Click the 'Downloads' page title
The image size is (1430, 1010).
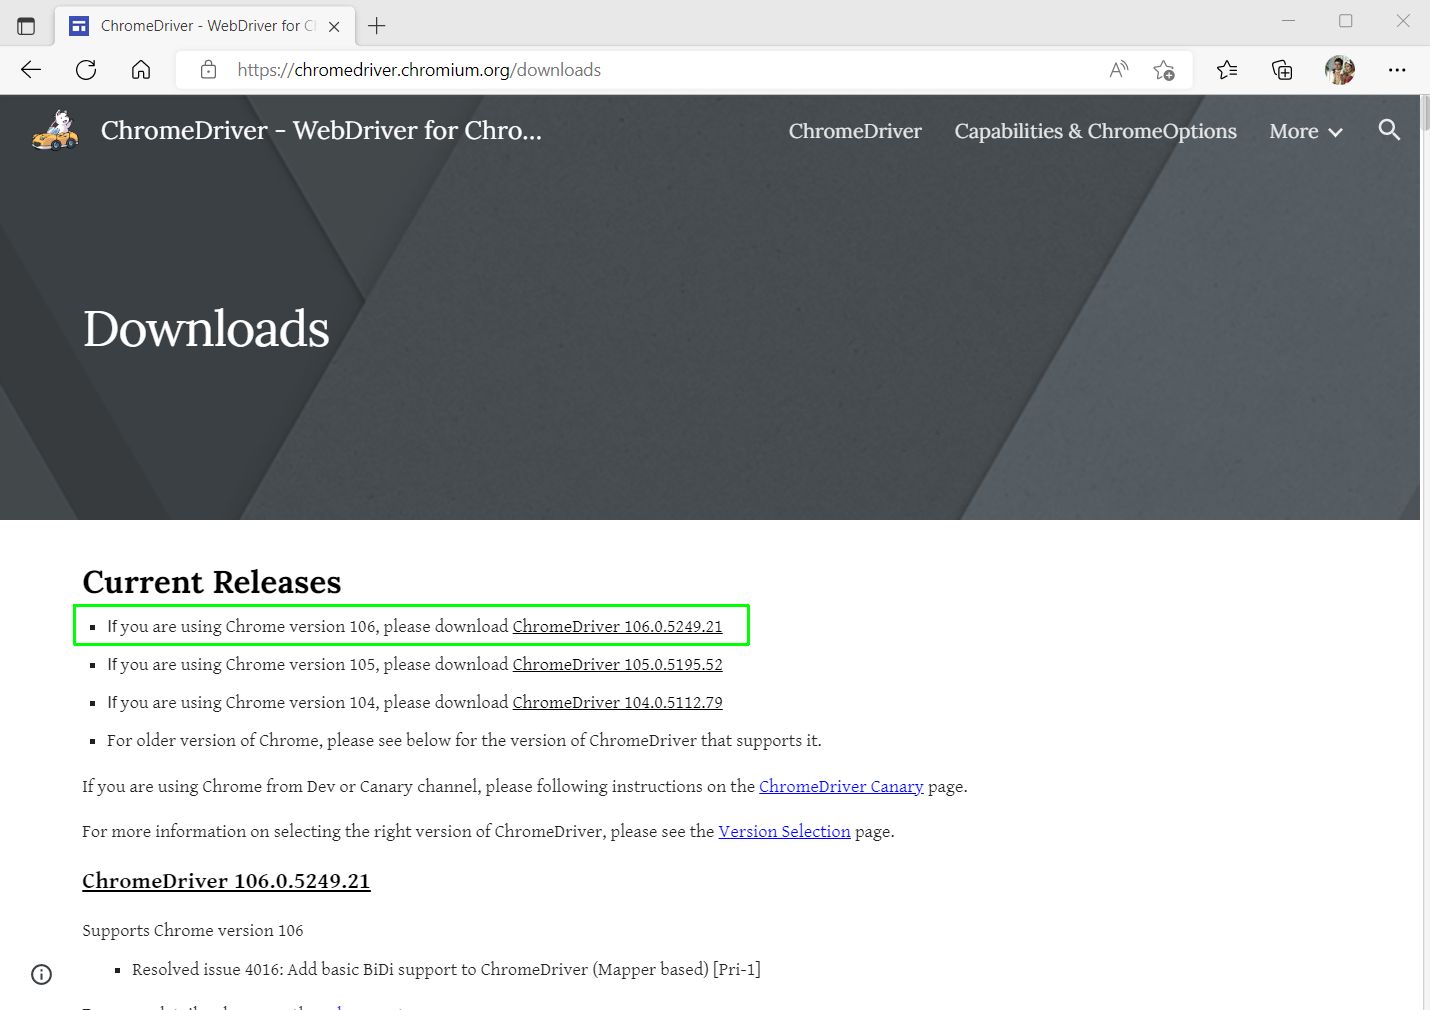point(206,329)
